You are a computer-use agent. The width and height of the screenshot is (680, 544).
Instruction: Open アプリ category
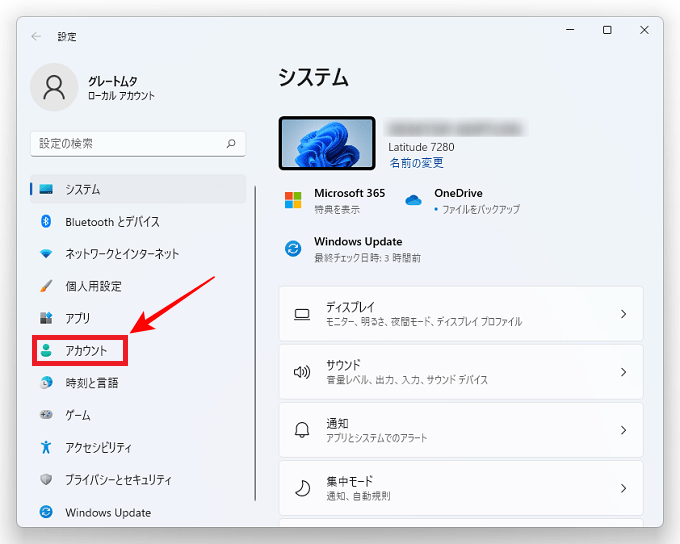coord(138,318)
